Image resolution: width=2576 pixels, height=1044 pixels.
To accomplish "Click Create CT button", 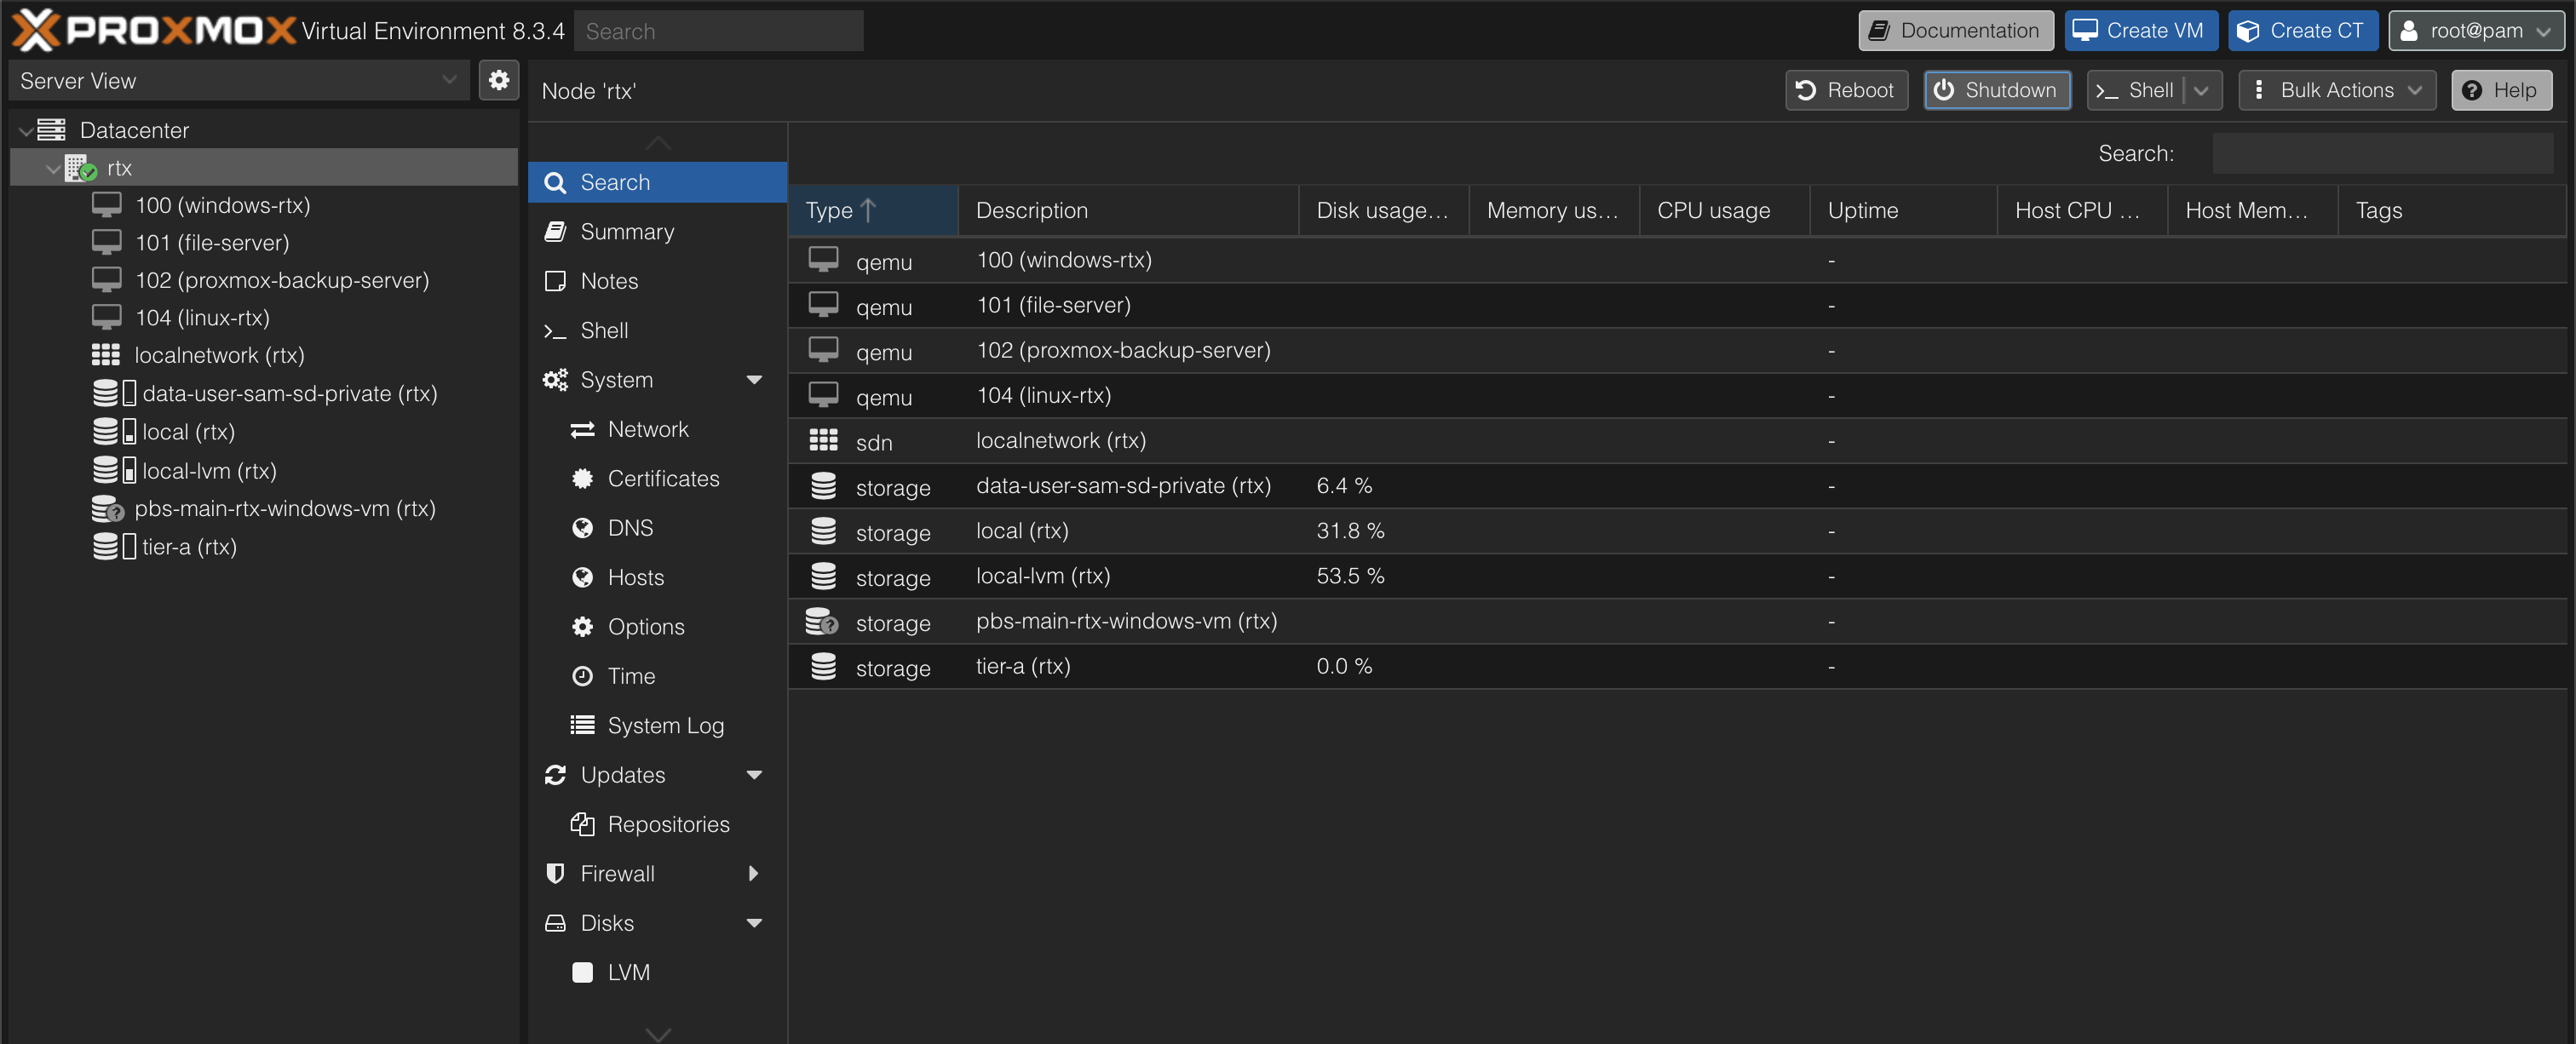I will coord(2302,30).
